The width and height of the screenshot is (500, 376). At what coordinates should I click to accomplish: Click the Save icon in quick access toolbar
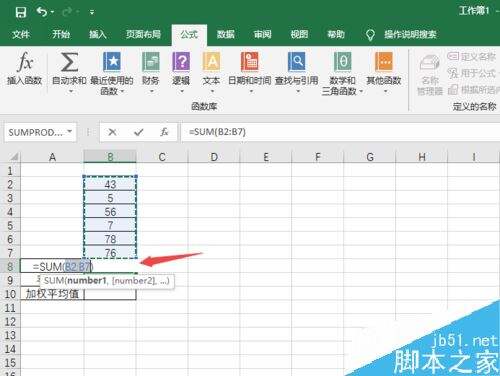click(21, 12)
